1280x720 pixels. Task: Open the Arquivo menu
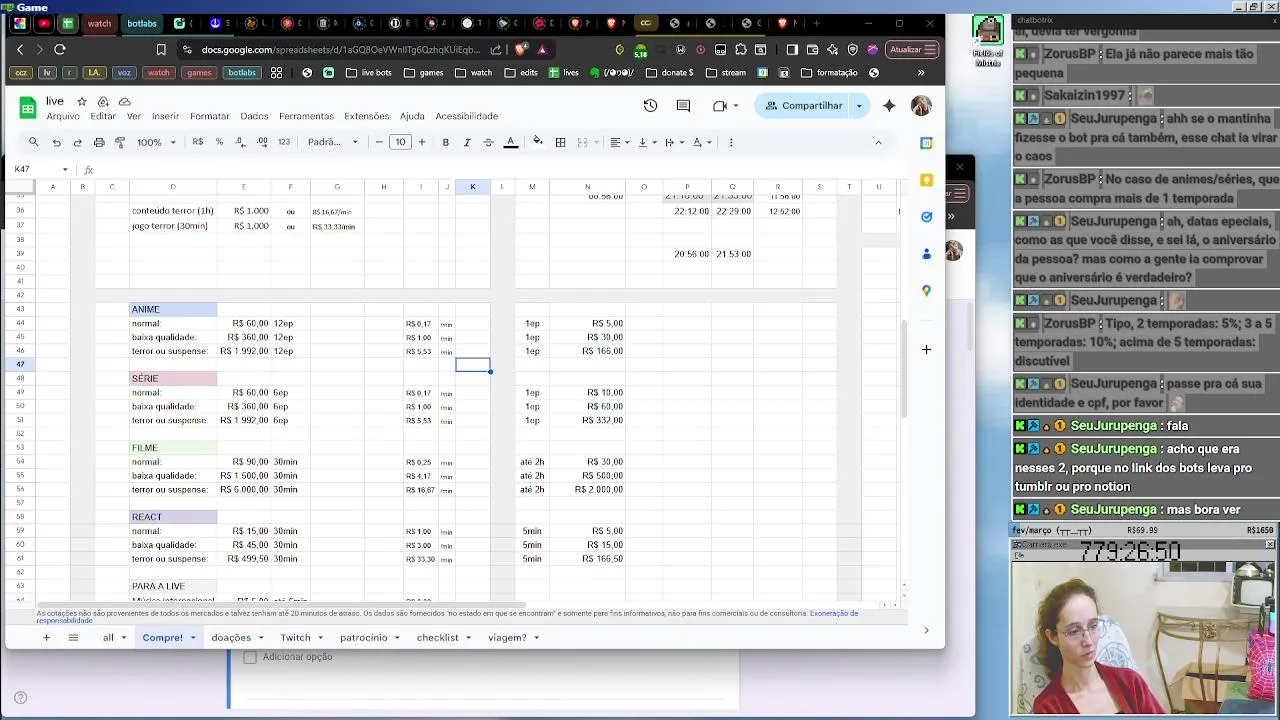click(x=63, y=116)
